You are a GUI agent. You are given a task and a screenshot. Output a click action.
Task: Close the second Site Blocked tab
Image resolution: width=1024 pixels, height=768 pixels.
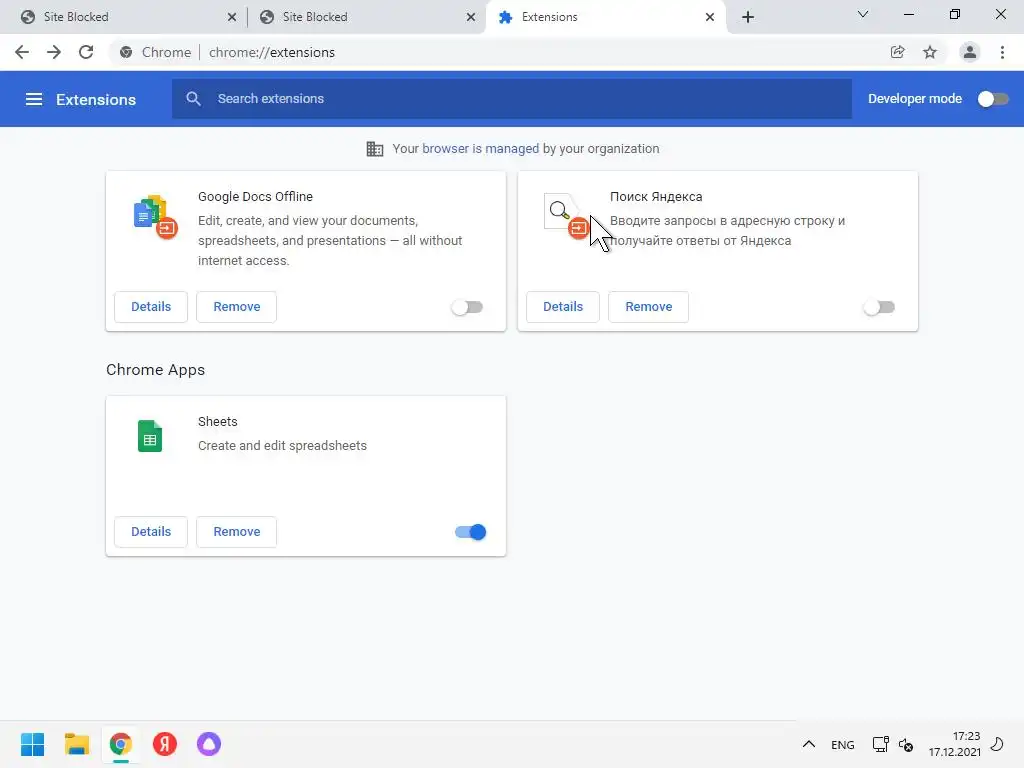tap(471, 17)
